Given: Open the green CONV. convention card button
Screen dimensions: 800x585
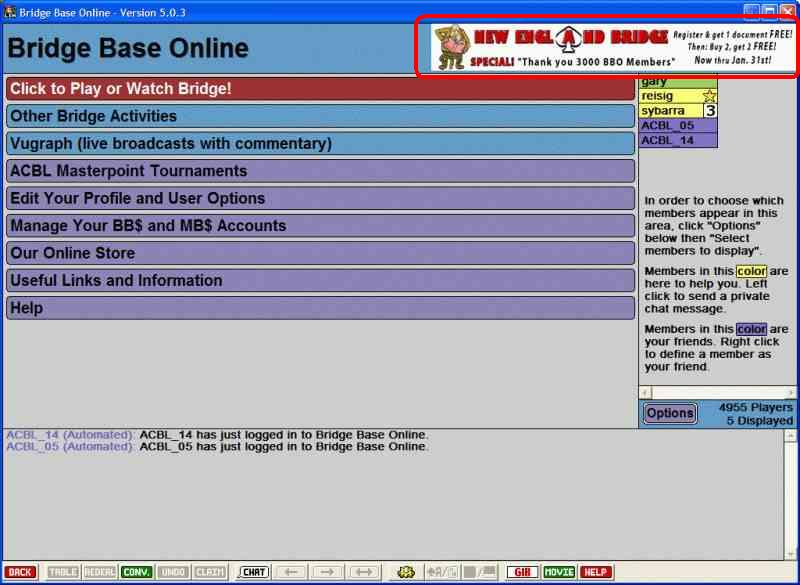Looking at the screenshot, I should (137, 572).
